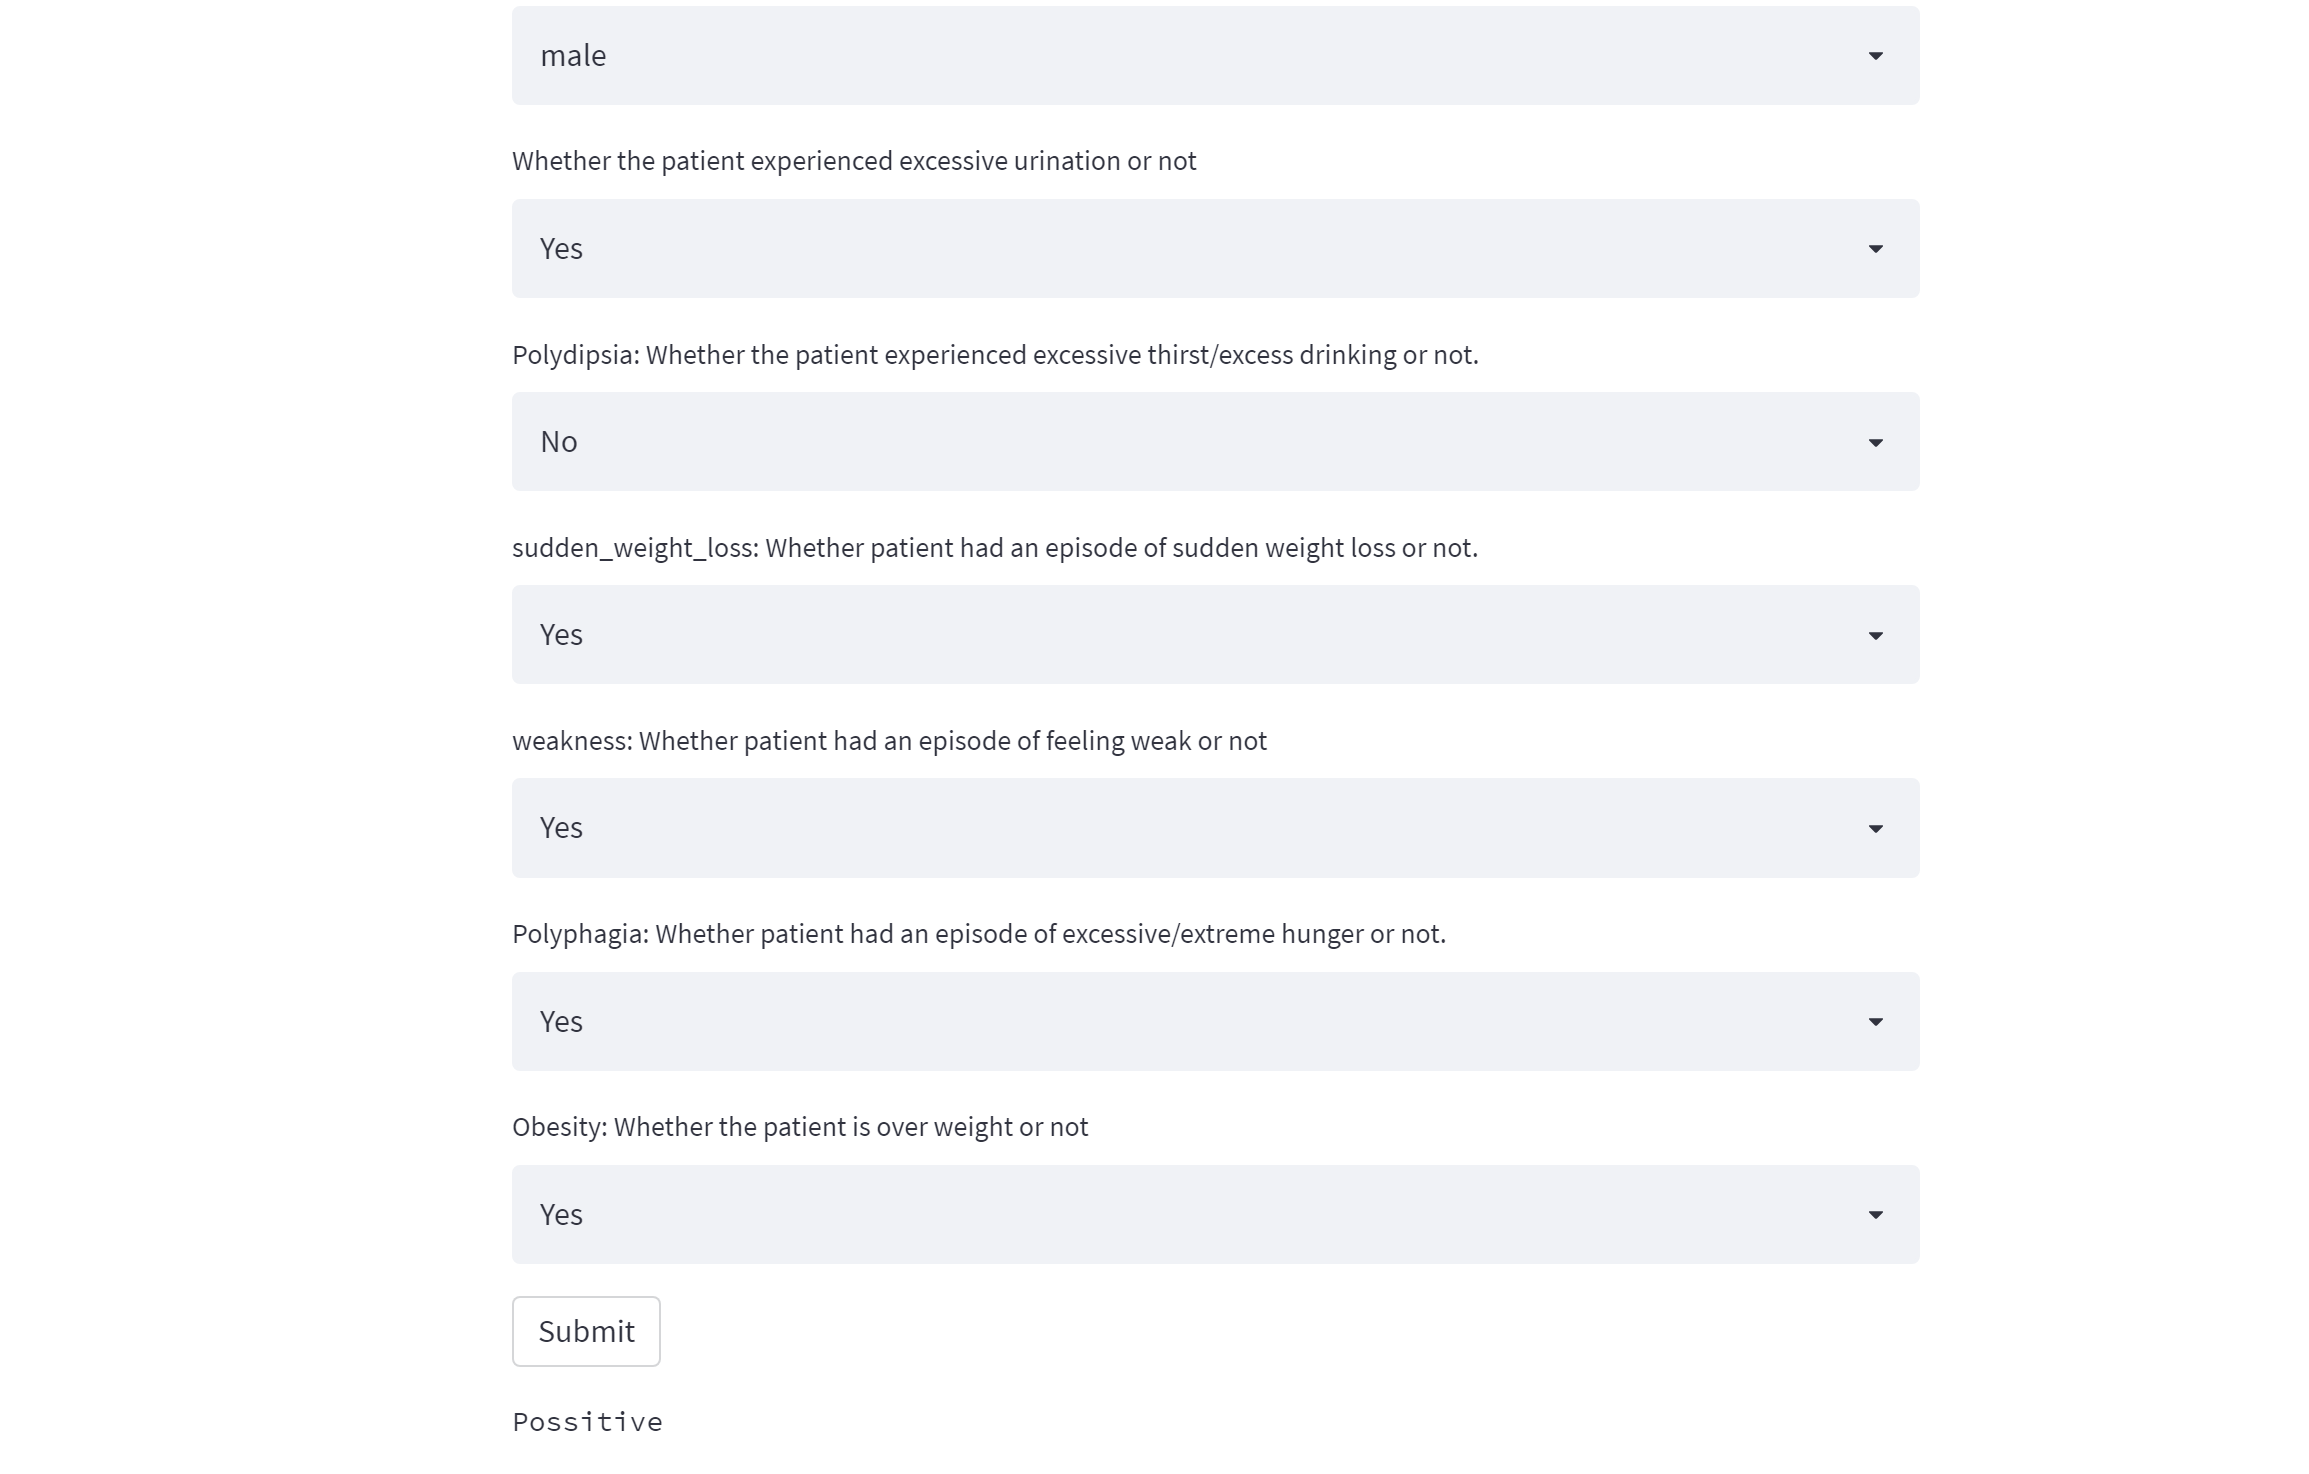Viewport: 2309px width, 1474px height.
Task: Click the arrow icon on the excessive urination dropdown
Action: click(1875, 249)
